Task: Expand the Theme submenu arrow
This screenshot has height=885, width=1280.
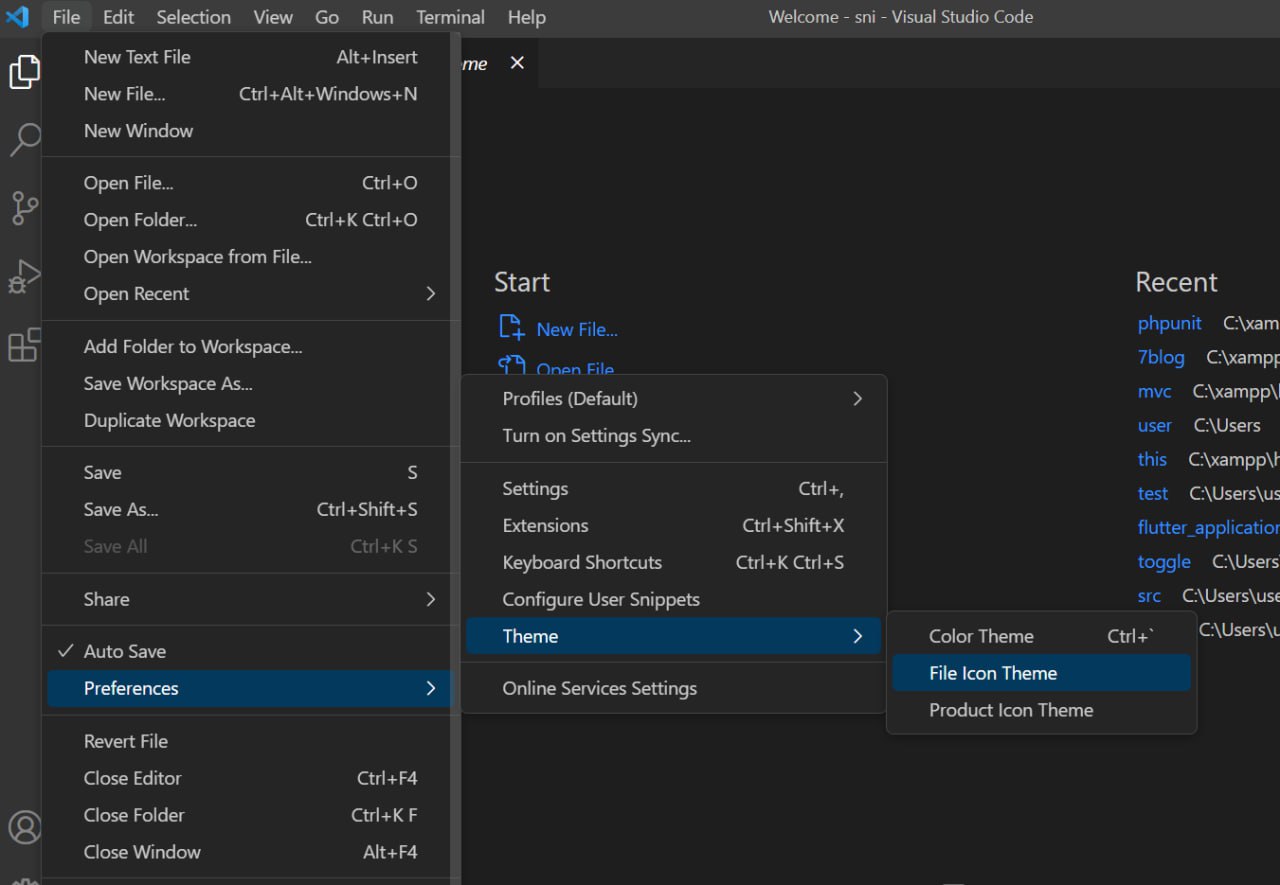Action: [x=857, y=636]
